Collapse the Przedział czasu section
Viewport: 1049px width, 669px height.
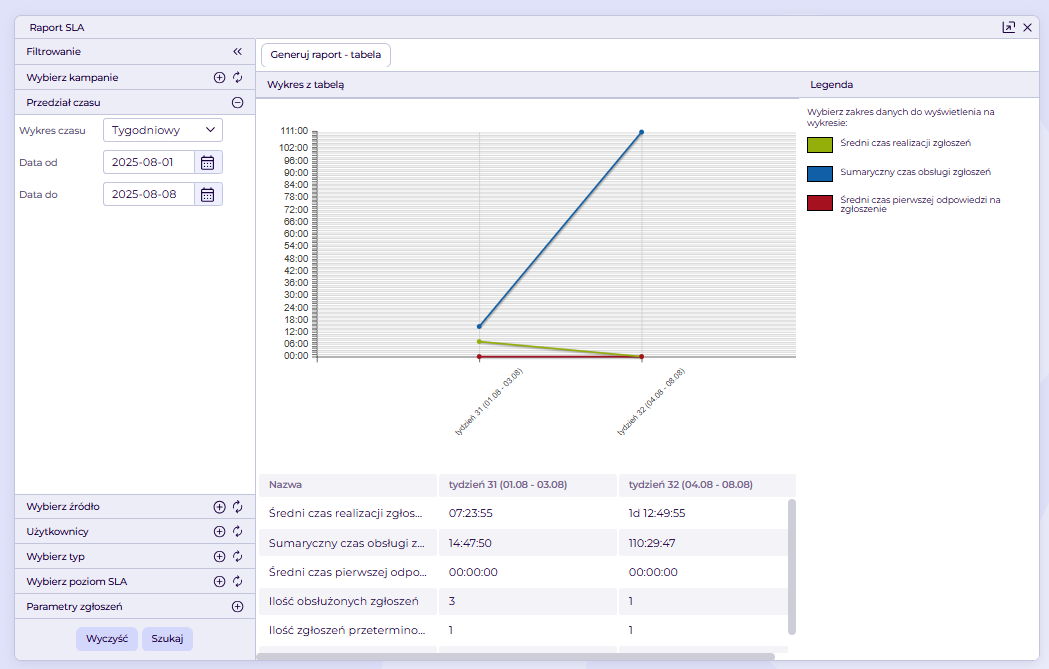pos(237,103)
